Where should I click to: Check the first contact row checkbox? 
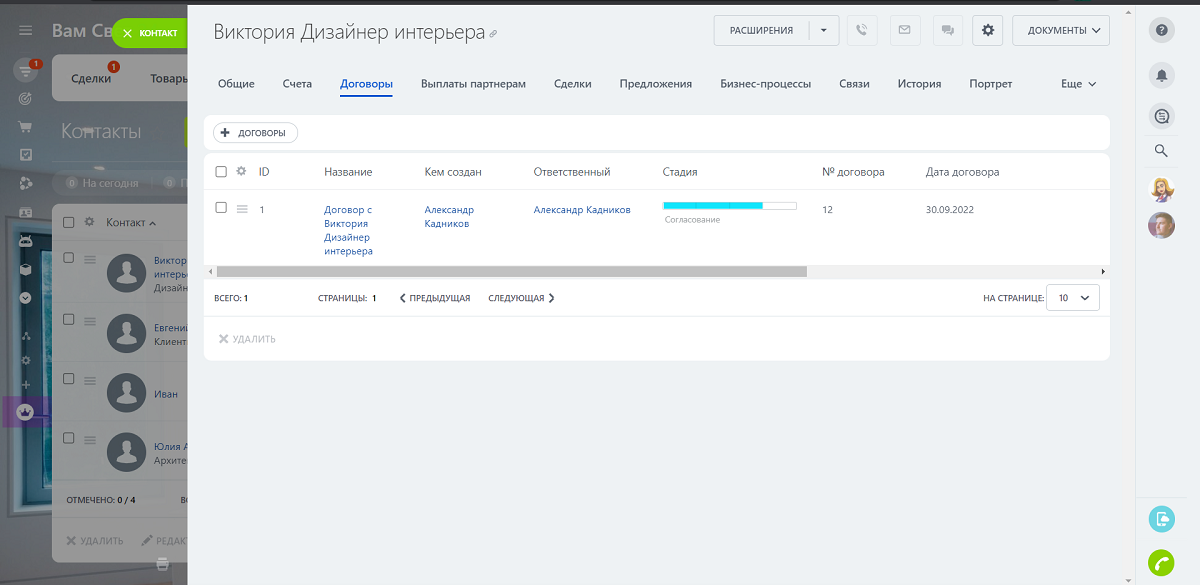[x=69, y=258]
